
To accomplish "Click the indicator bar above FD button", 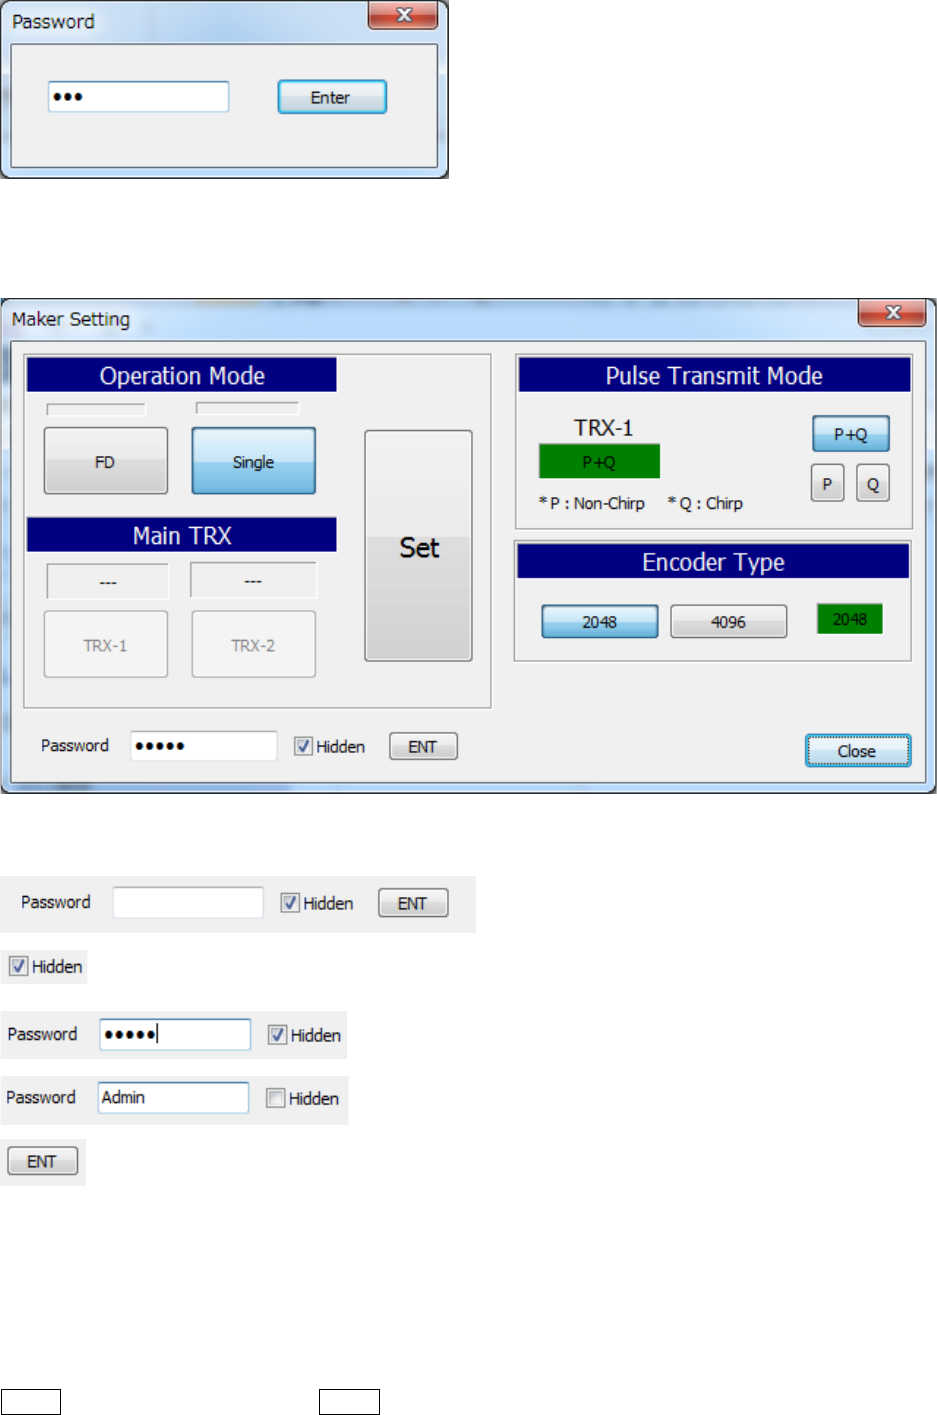I will click(96, 409).
